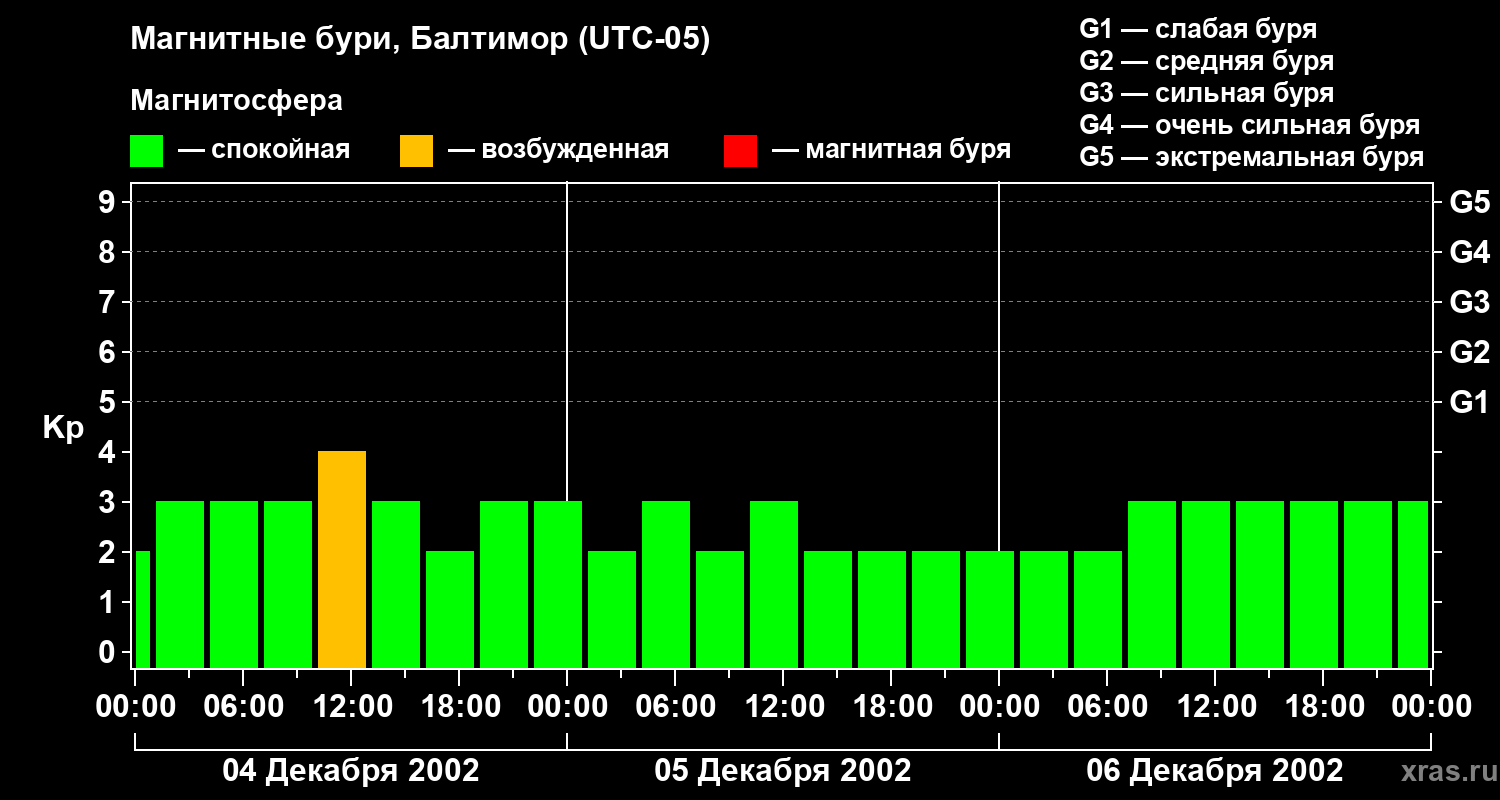Click the 'Kp' axis label
The height and width of the screenshot is (800, 1500).
pos(63,428)
